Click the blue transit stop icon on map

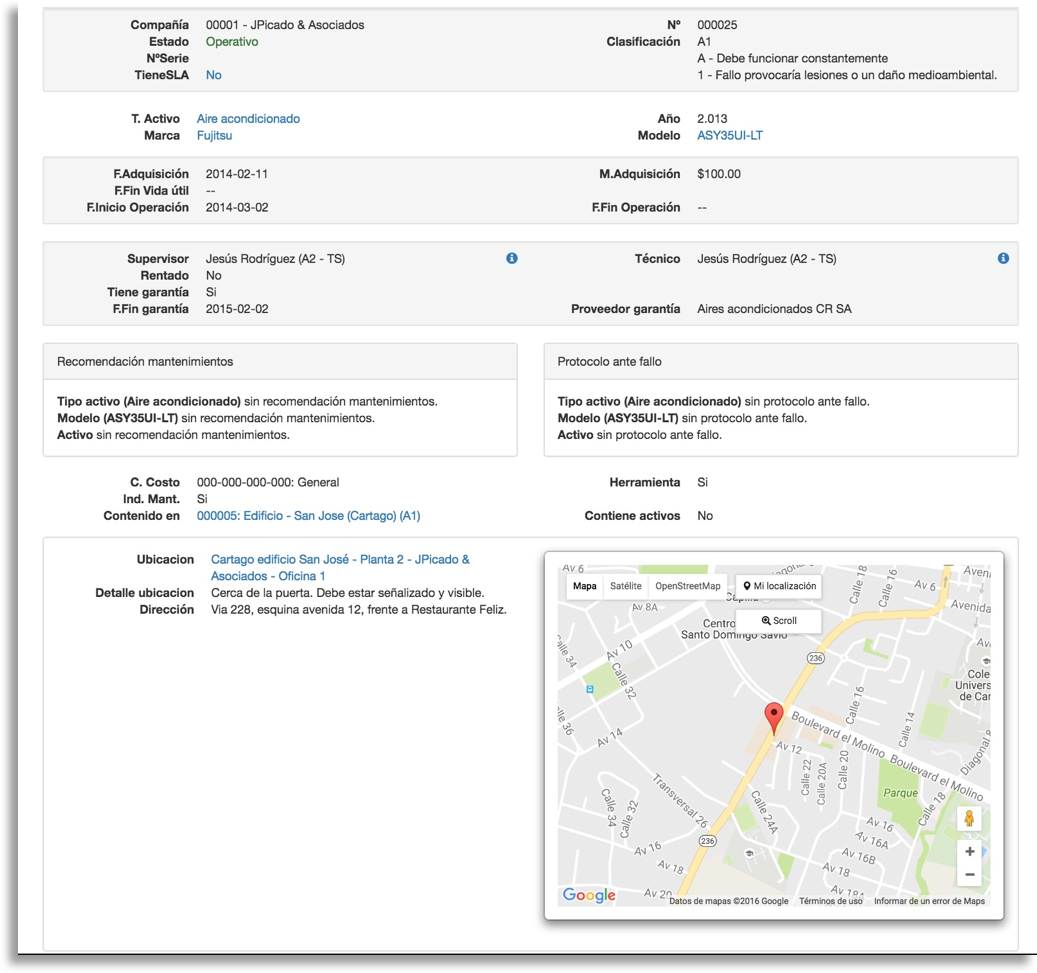[x=590, y=689]
